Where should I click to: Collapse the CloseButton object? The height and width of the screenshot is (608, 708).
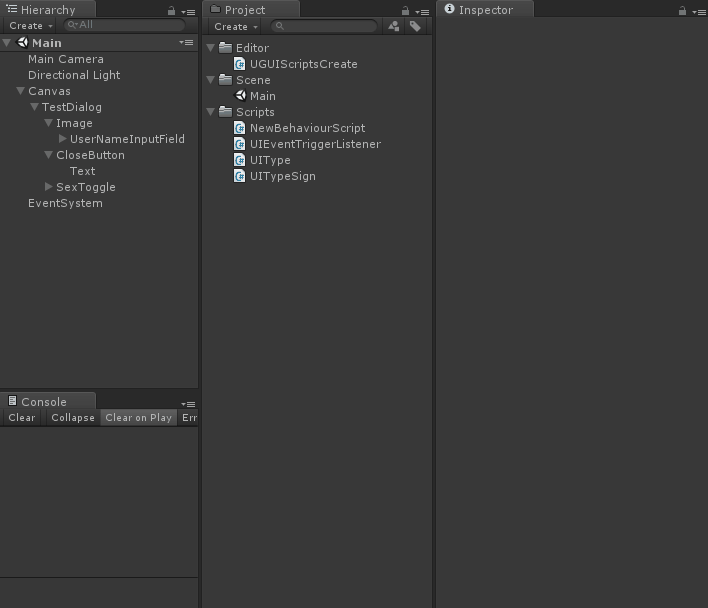(49, 155)
